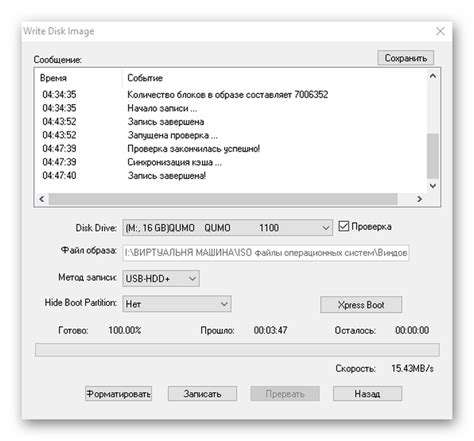Click the elapsed time 00:03:47

pyautogui.click(x=270, y=330)
